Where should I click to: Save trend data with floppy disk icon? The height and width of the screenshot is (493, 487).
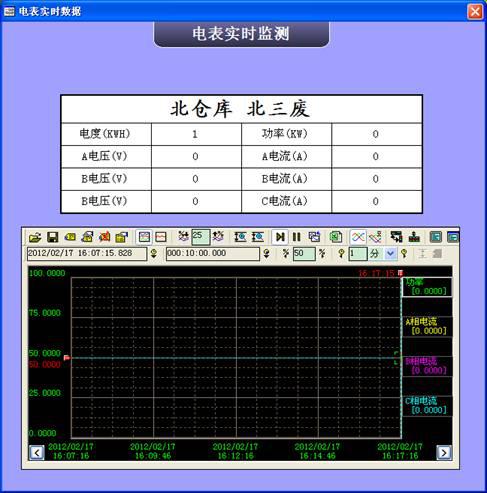[x=52, y=237]
